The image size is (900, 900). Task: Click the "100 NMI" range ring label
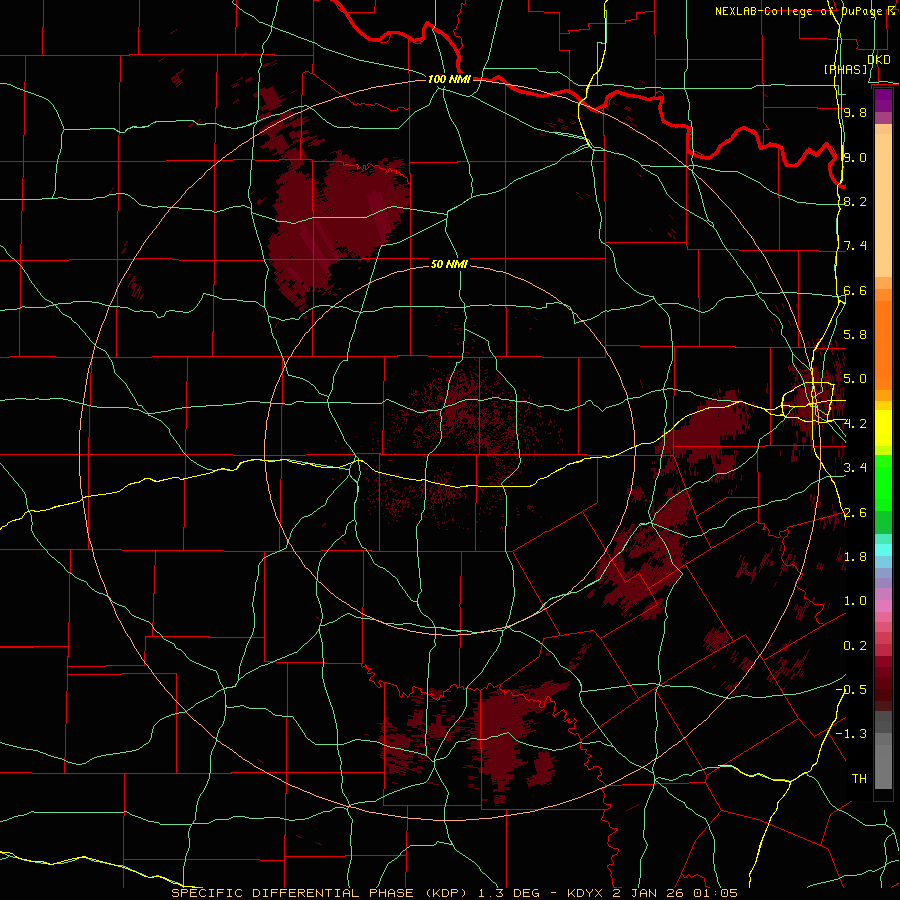tap(449, 79)
